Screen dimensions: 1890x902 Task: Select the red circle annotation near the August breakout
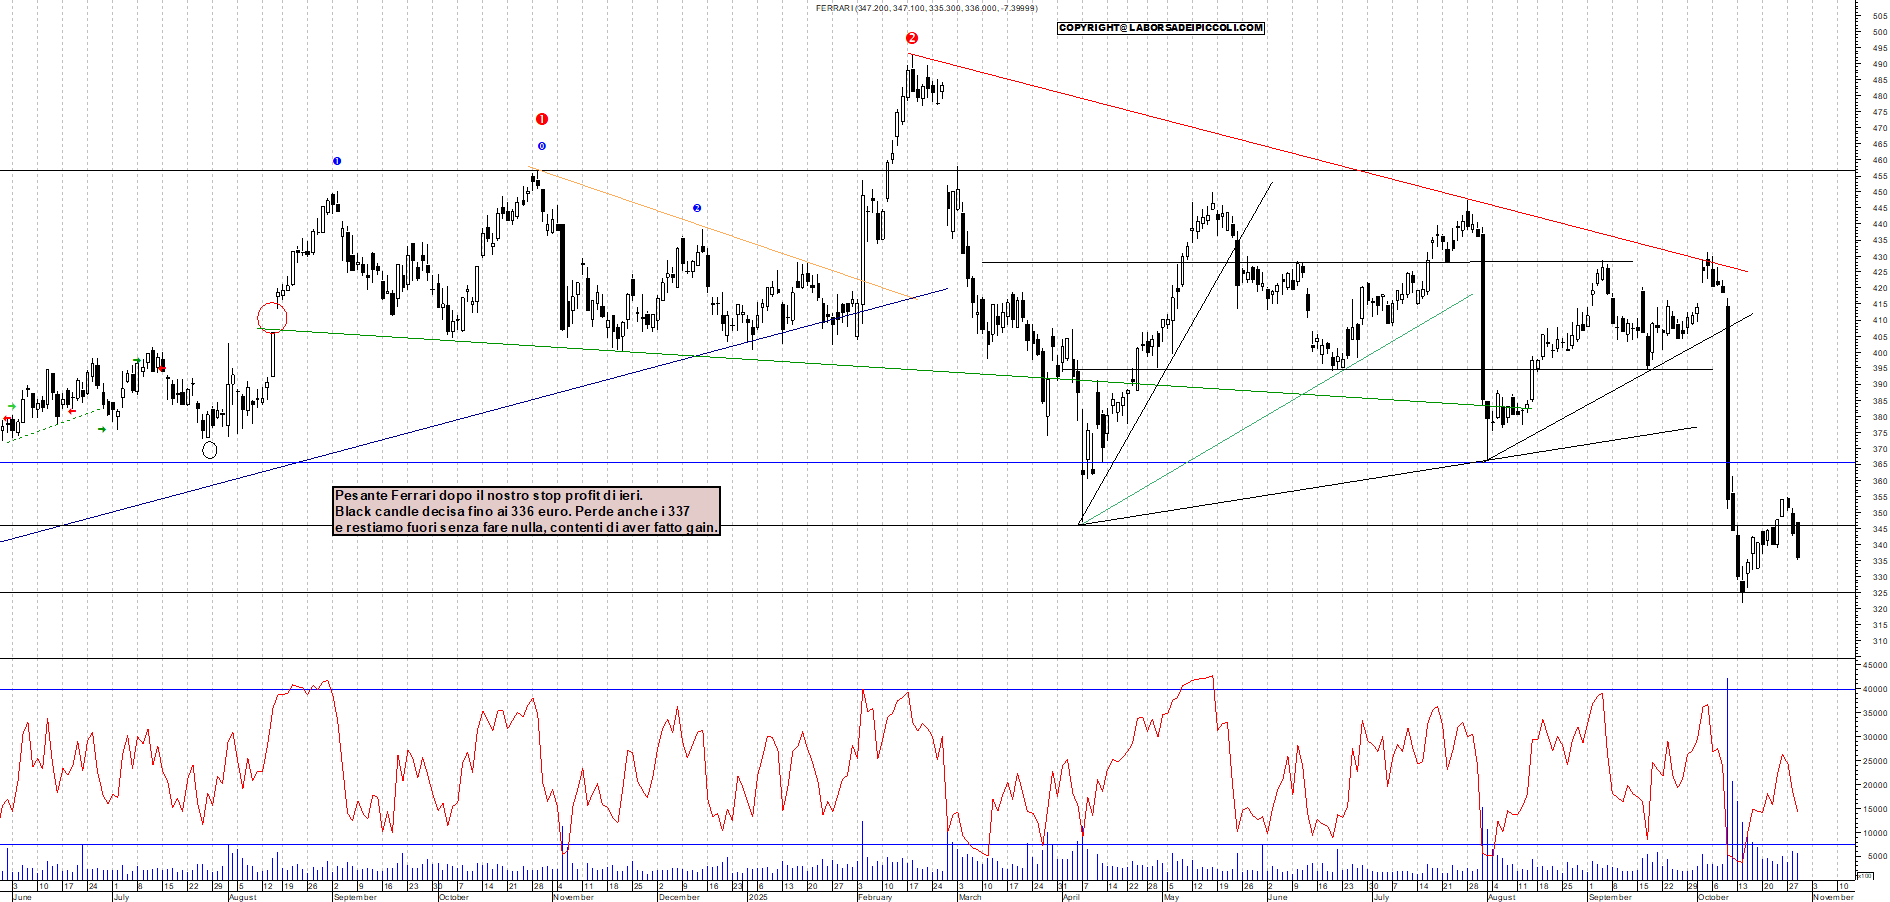click(272, 315)
